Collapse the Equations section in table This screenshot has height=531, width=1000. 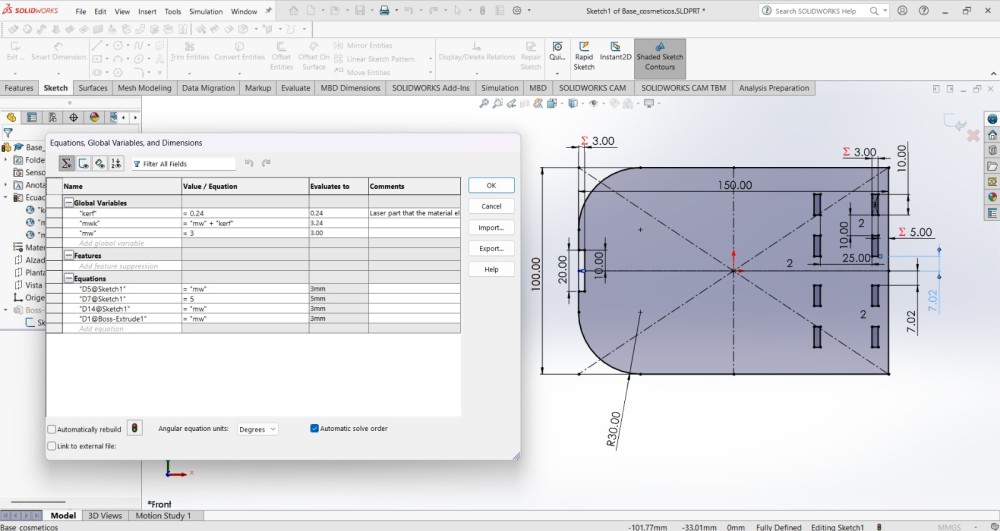pyautogui.click(x=69, y=279)
